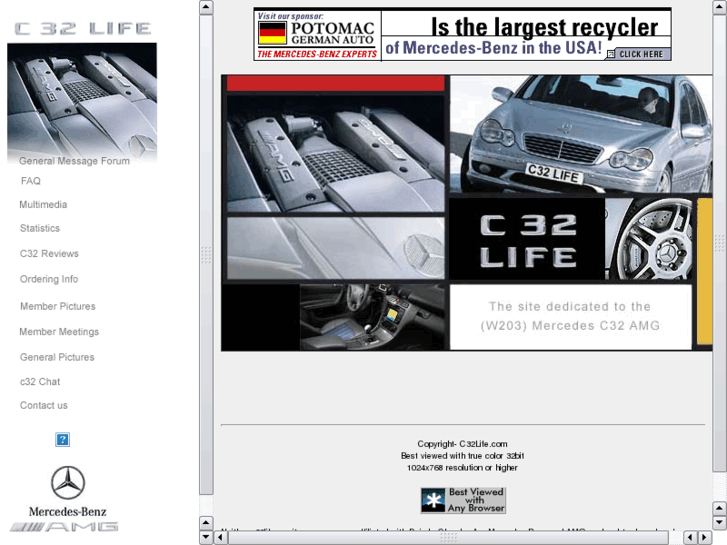Click the AMG wheel photo
Screen dimensions: 727x545
649,239
